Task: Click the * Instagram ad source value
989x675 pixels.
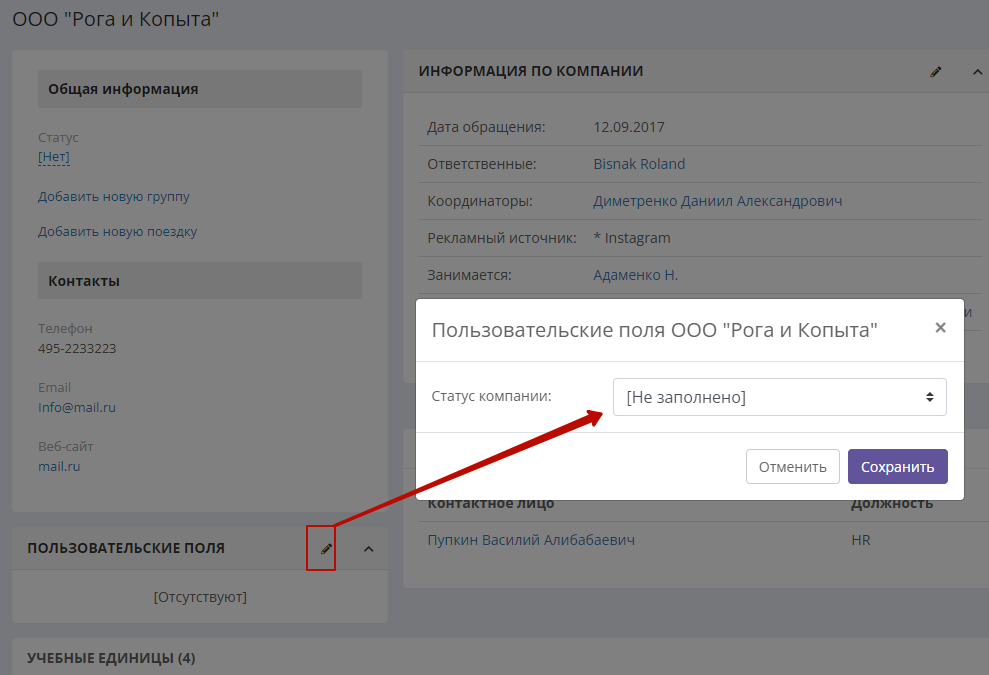Action: [x=632, y=238]
